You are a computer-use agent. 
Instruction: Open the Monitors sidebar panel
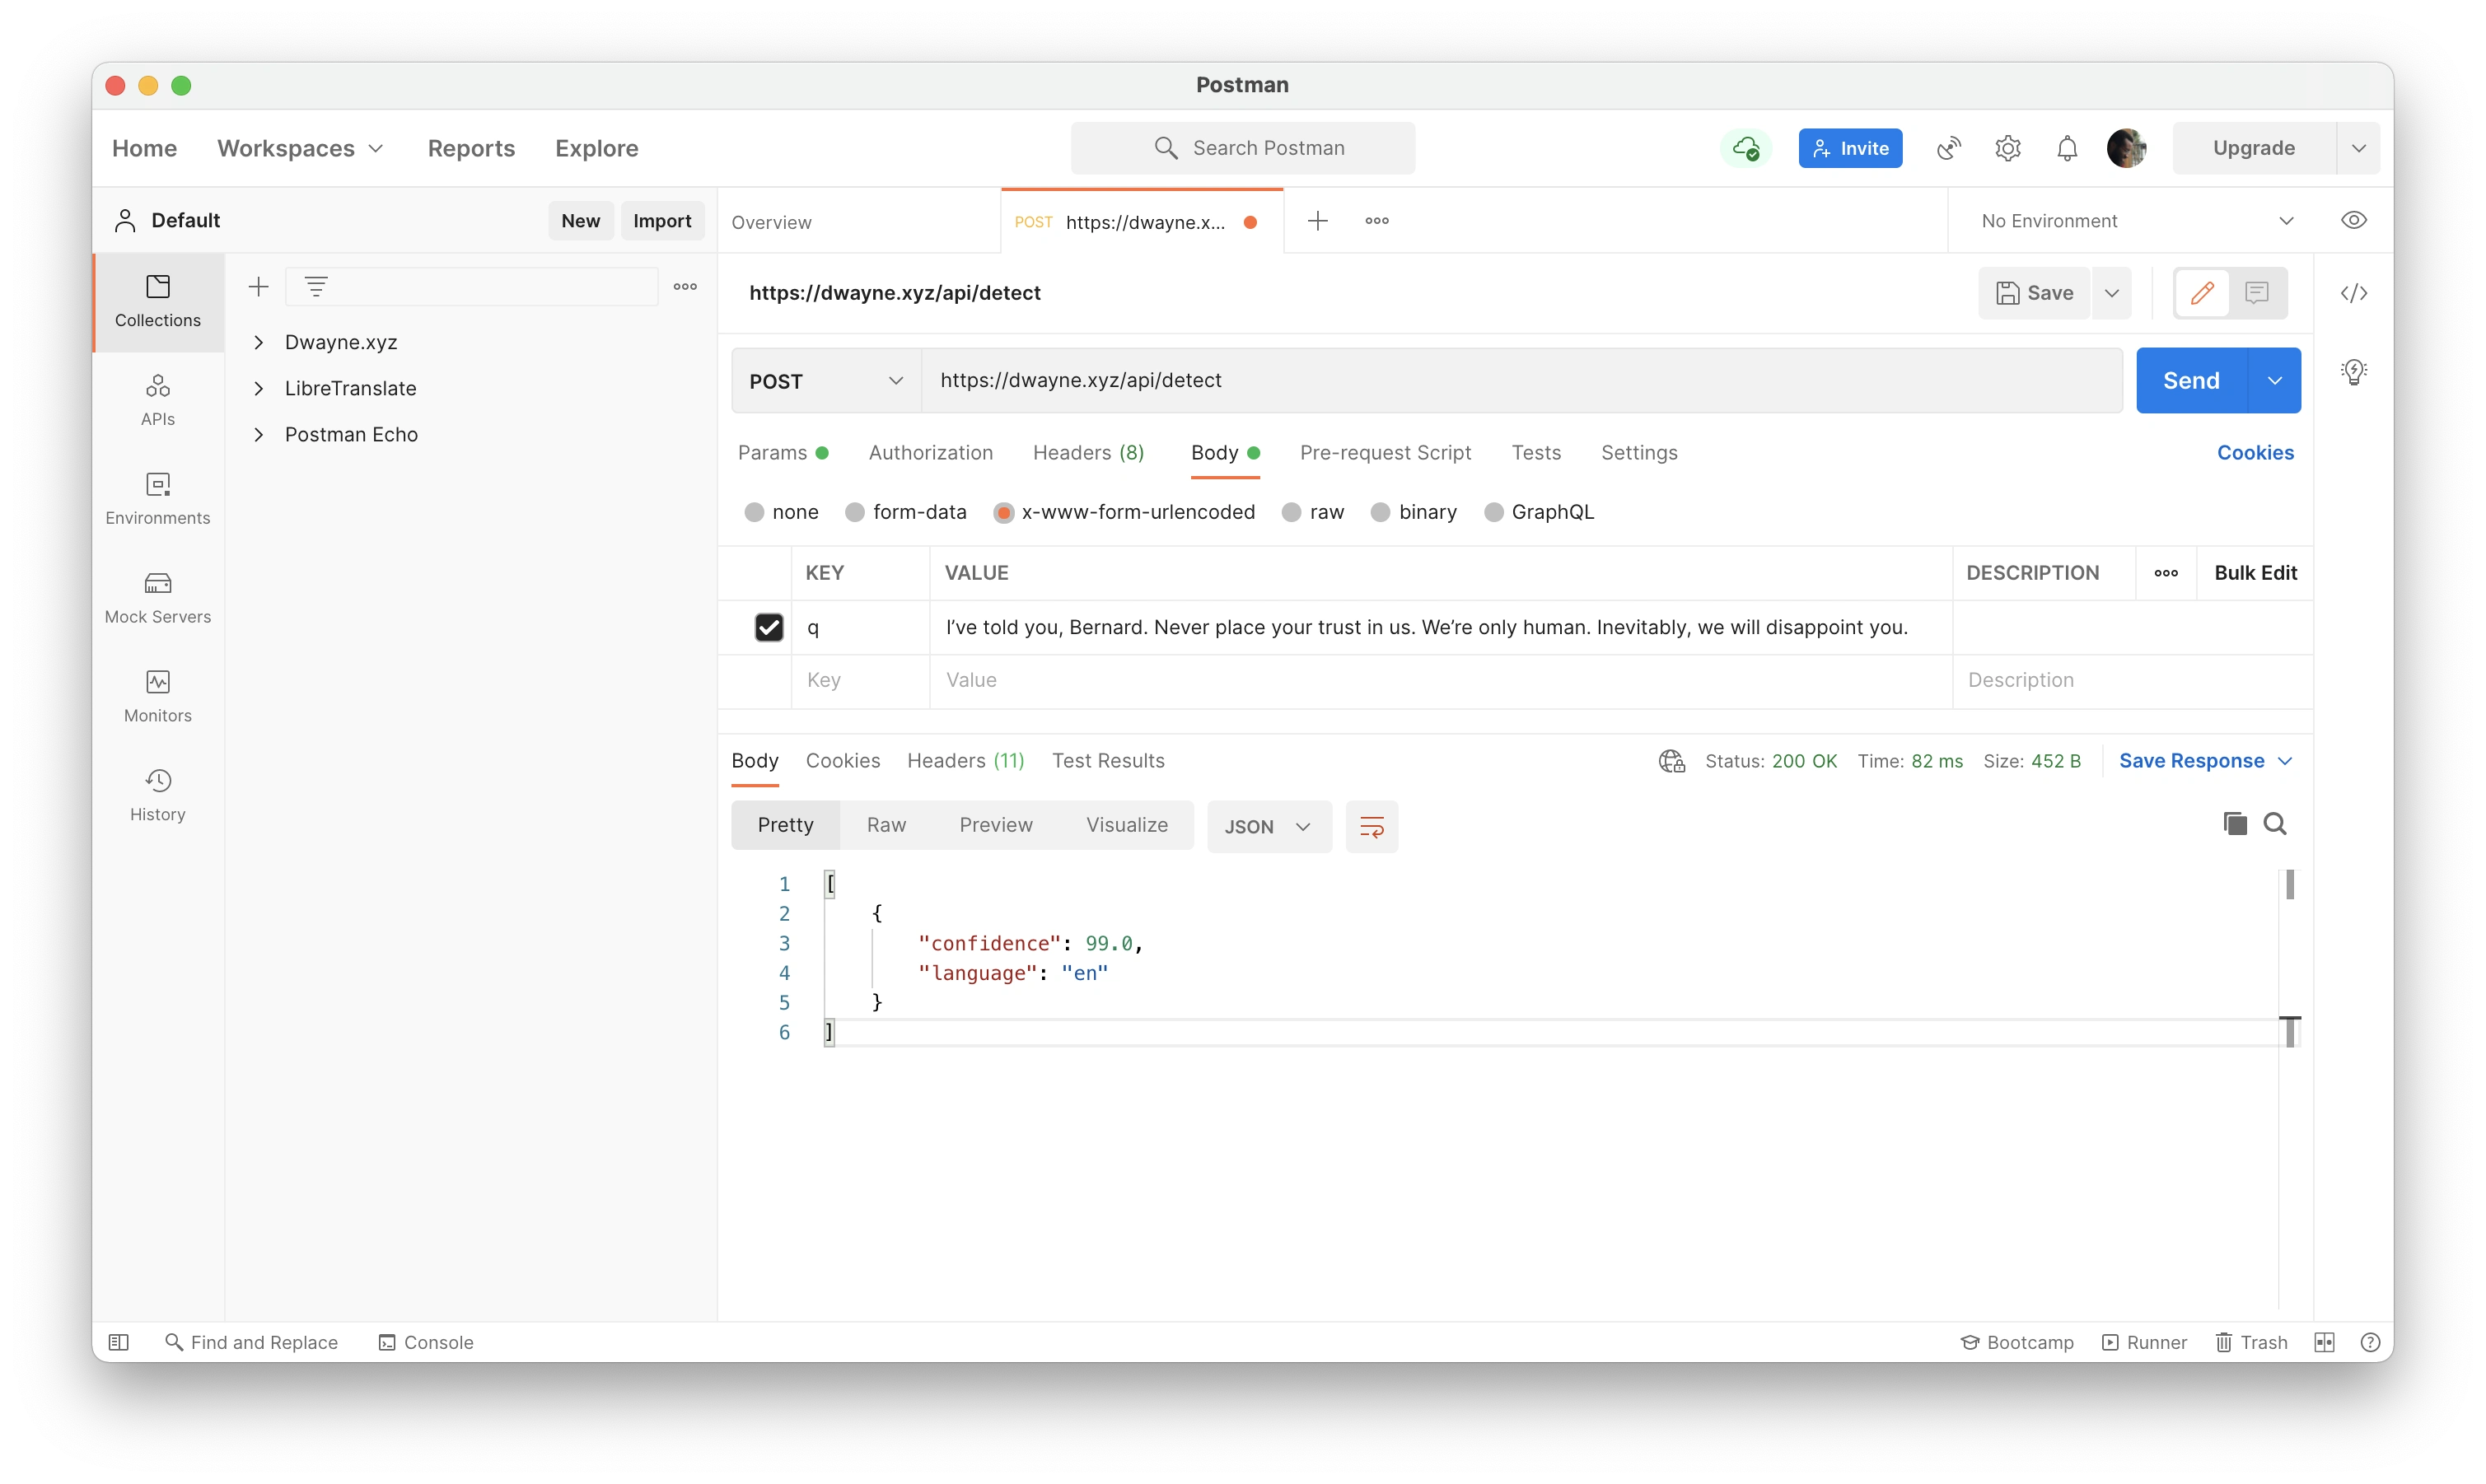click(x=158, y=696)
